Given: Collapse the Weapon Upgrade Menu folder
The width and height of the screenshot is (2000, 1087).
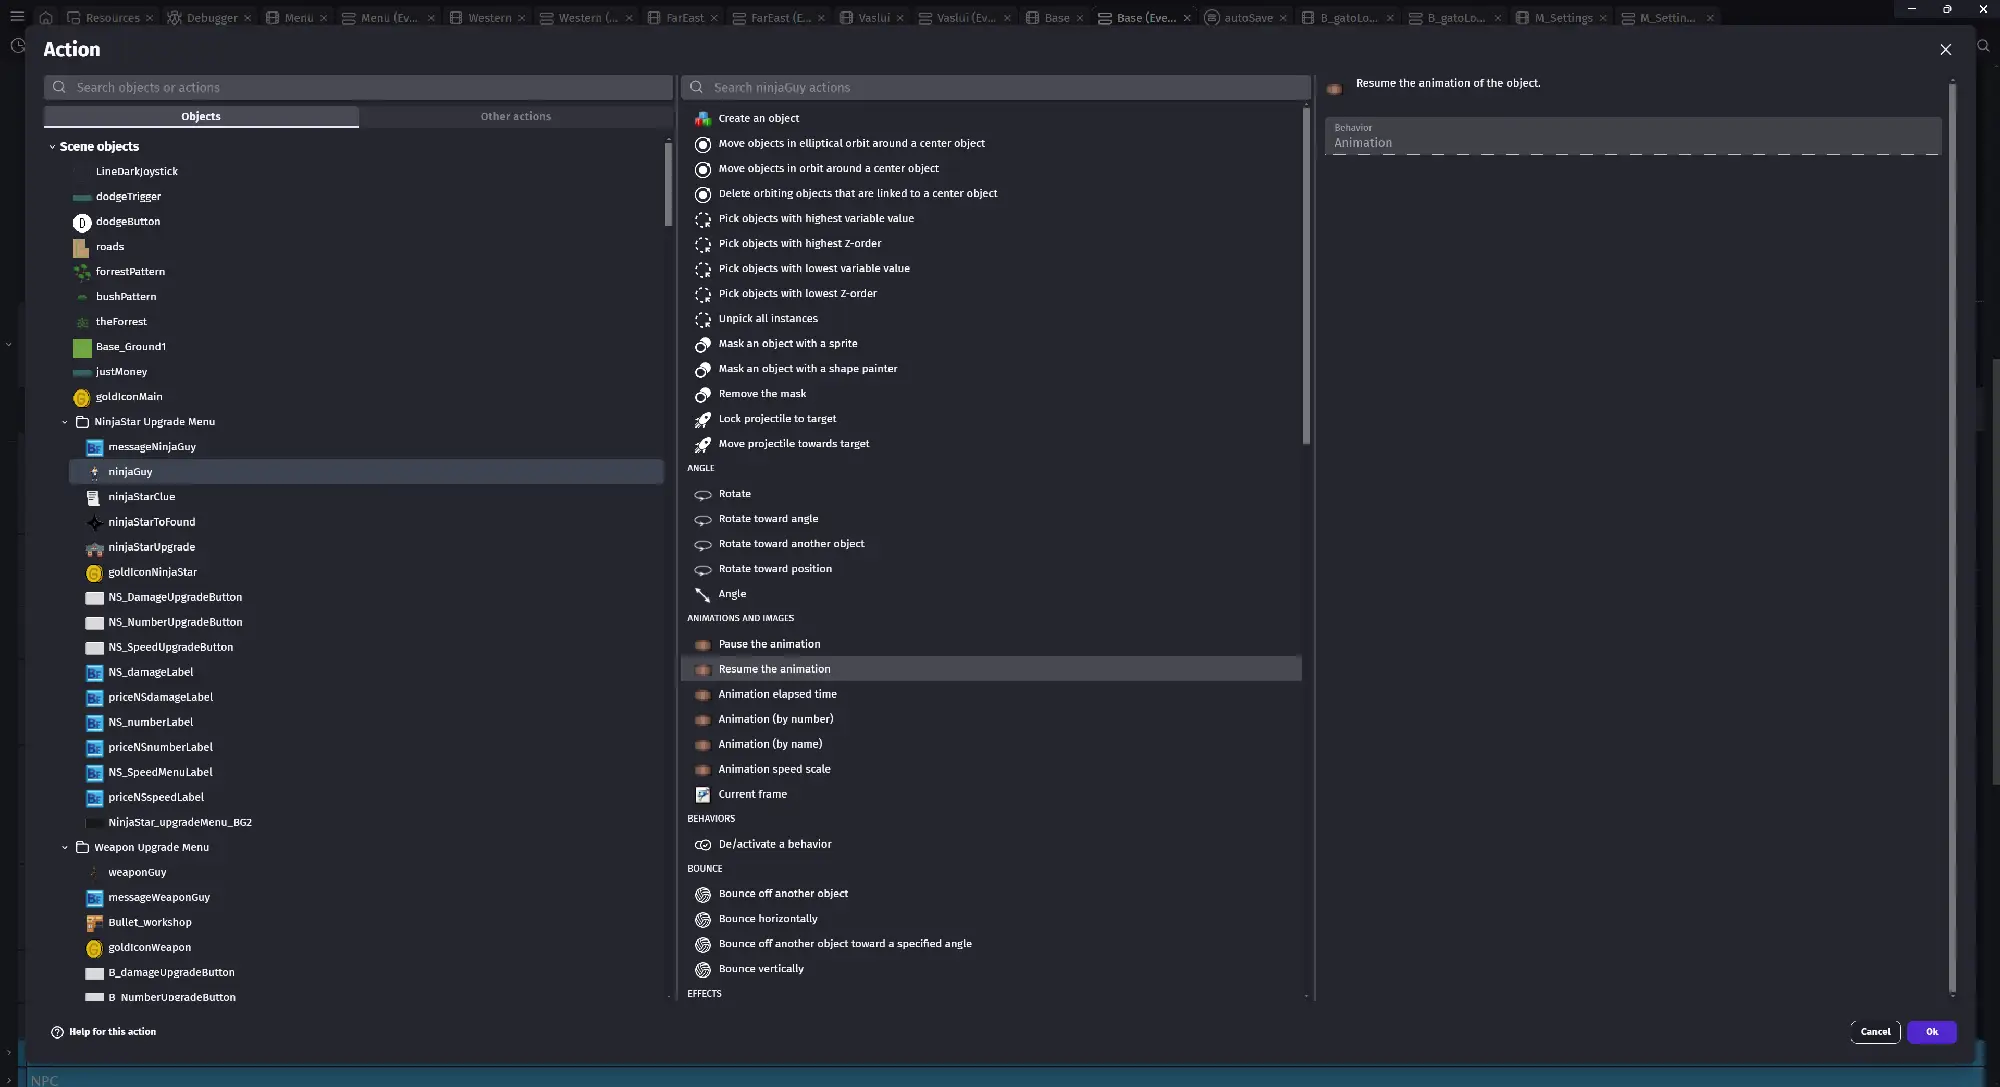Looking at the screenshot, I should pyautogui.click(x=65, y=848).
